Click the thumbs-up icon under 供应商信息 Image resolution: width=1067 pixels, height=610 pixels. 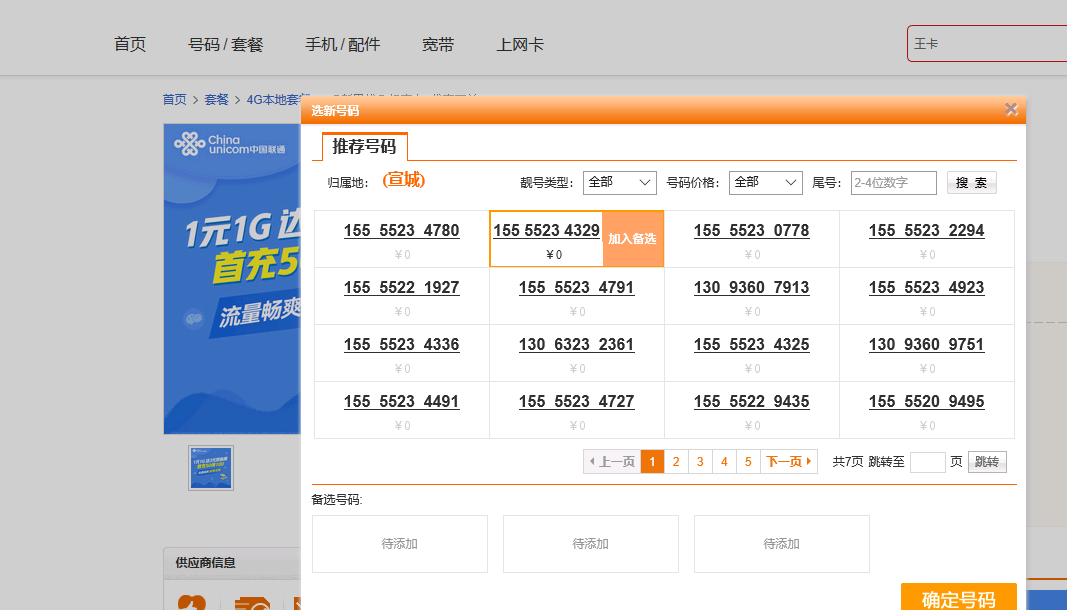[192, 604]
